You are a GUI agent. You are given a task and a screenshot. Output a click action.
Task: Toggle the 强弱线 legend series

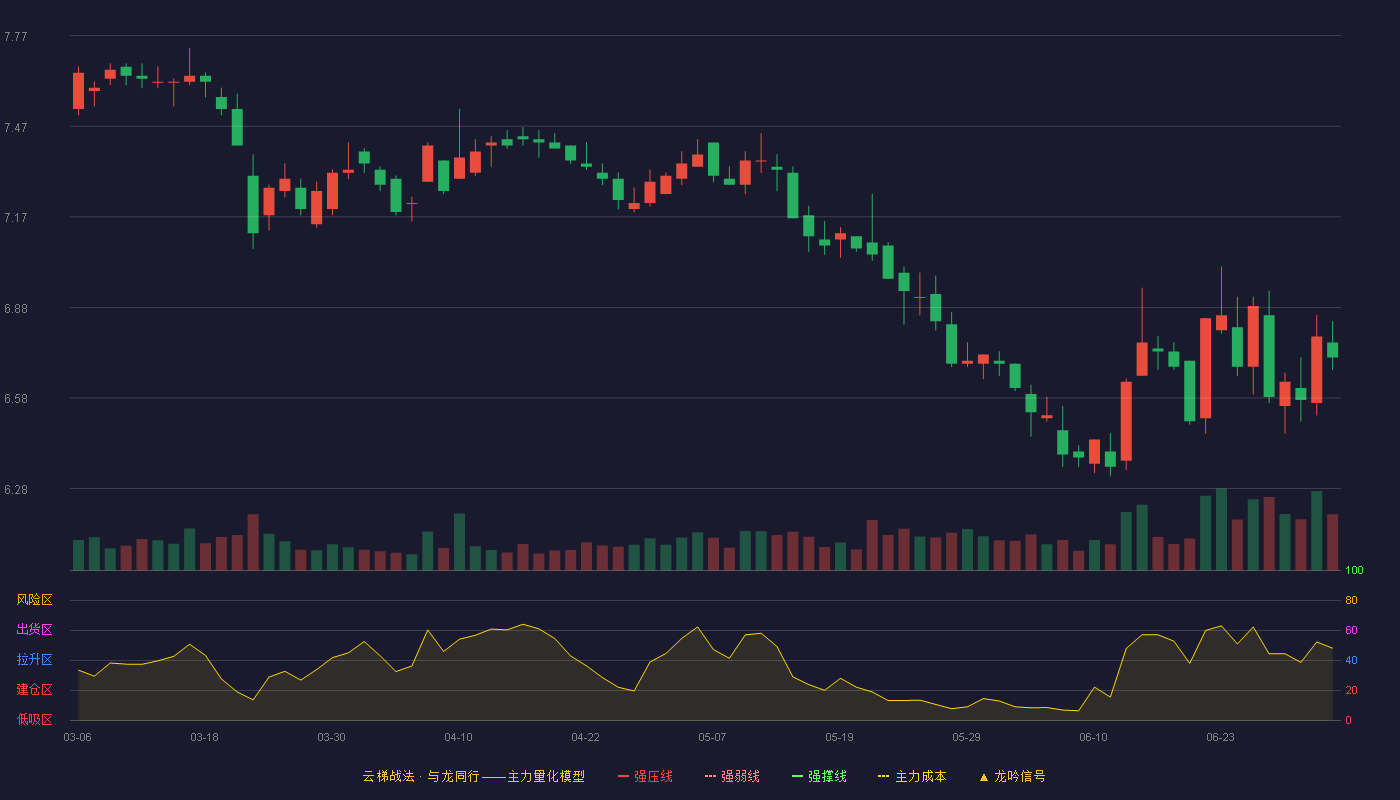tap(732, 776)
